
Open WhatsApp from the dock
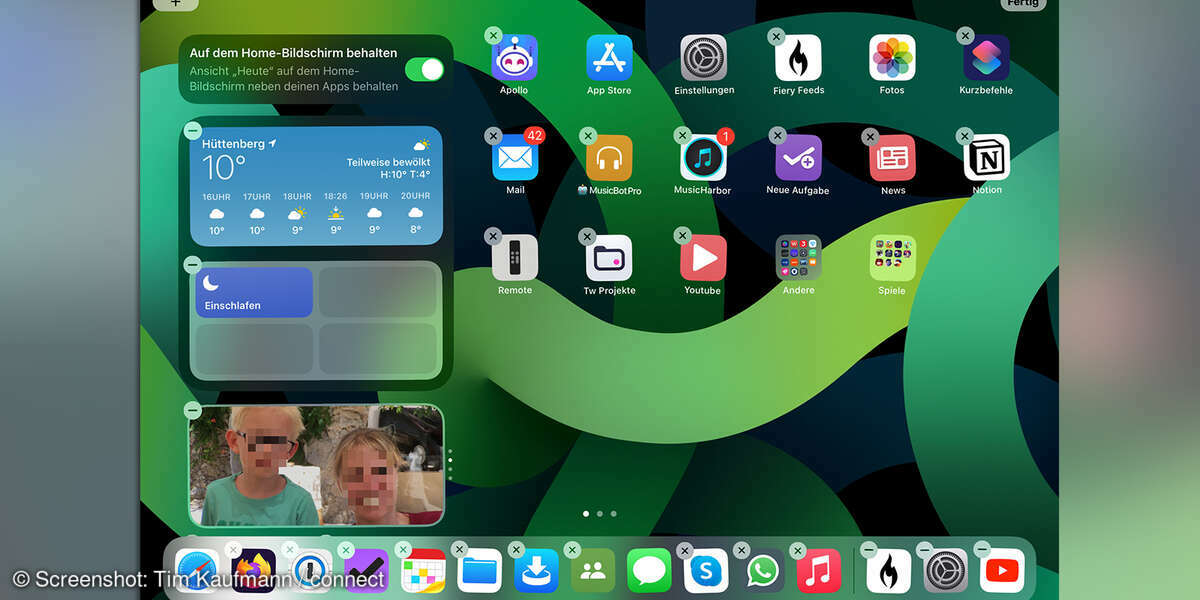[x=762, y=571]
